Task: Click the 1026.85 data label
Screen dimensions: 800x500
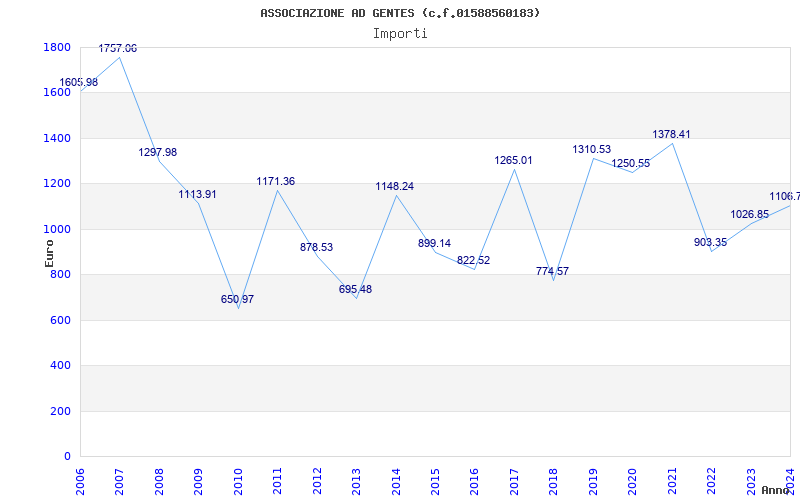Action: 749,214
